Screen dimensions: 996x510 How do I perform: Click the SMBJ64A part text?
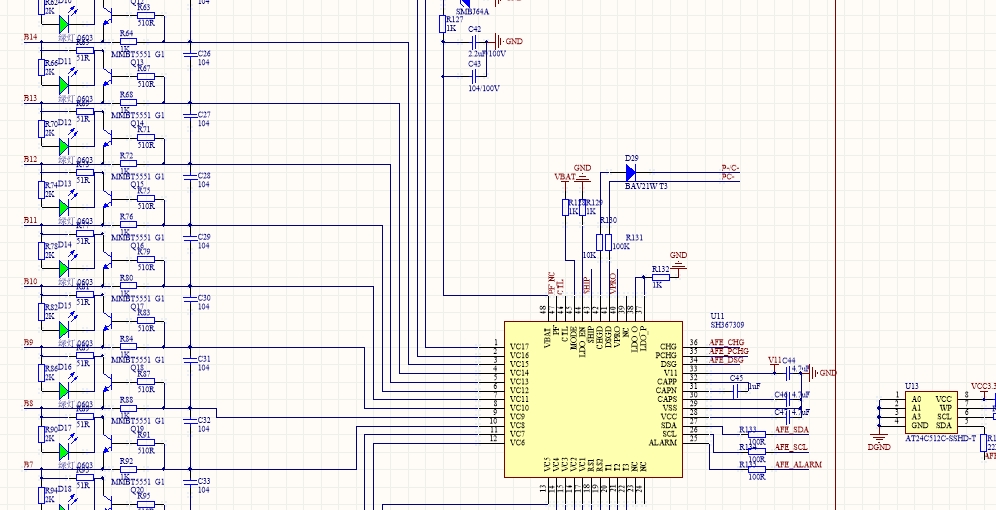473,11
